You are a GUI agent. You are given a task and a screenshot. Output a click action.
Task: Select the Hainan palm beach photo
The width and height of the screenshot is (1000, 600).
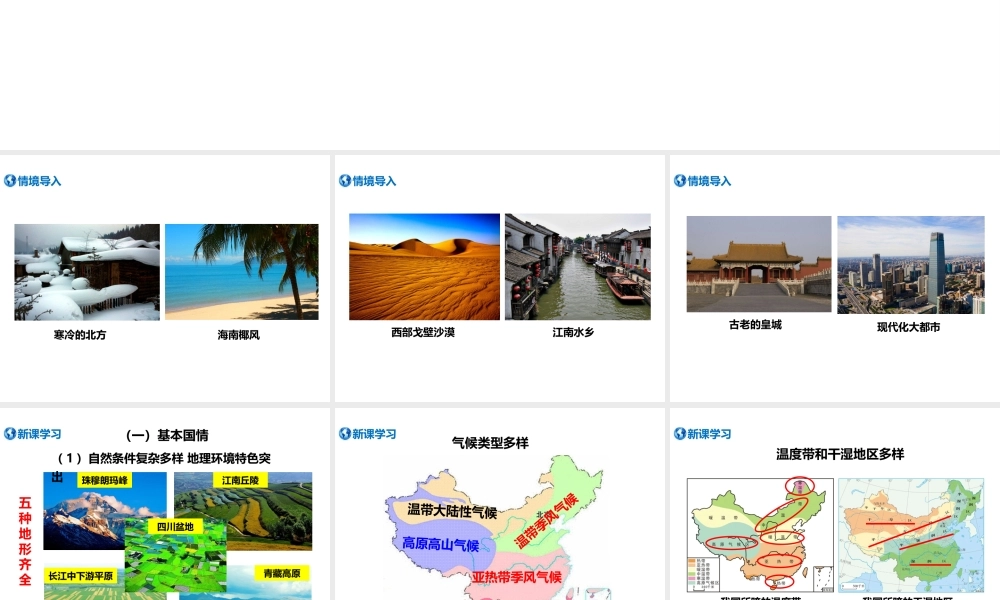point(242,272)
